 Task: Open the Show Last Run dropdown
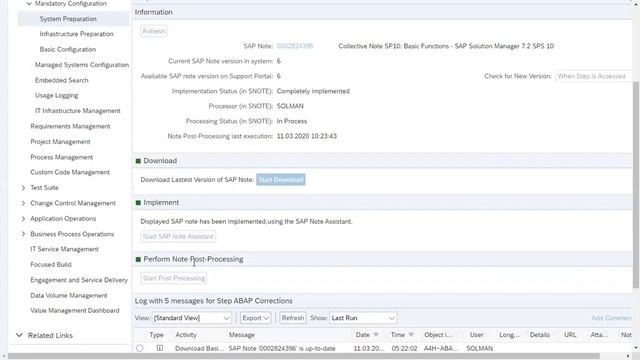pyautogui.click(x=363, y=318)
